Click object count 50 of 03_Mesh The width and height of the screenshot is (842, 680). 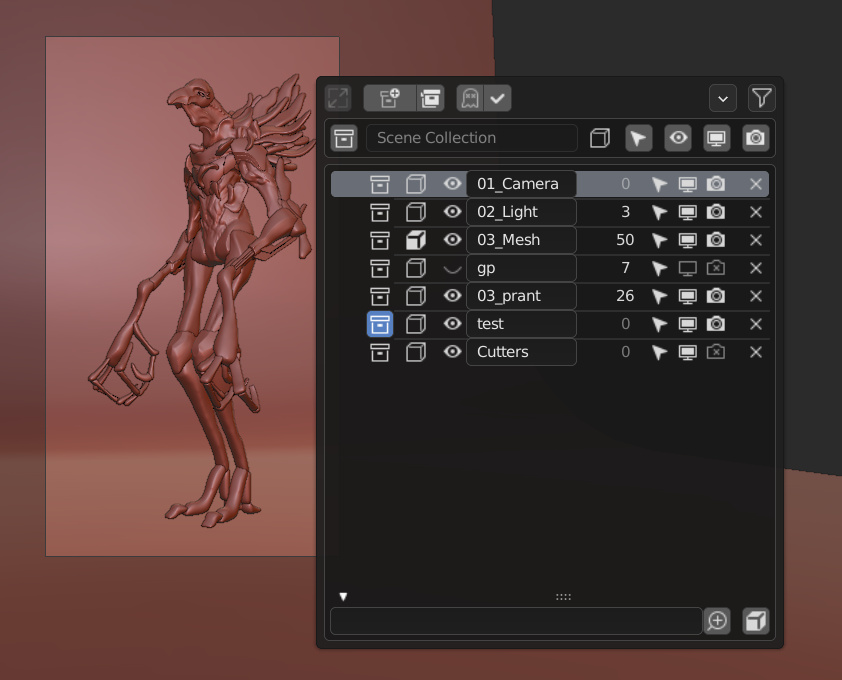pos(625,240)
